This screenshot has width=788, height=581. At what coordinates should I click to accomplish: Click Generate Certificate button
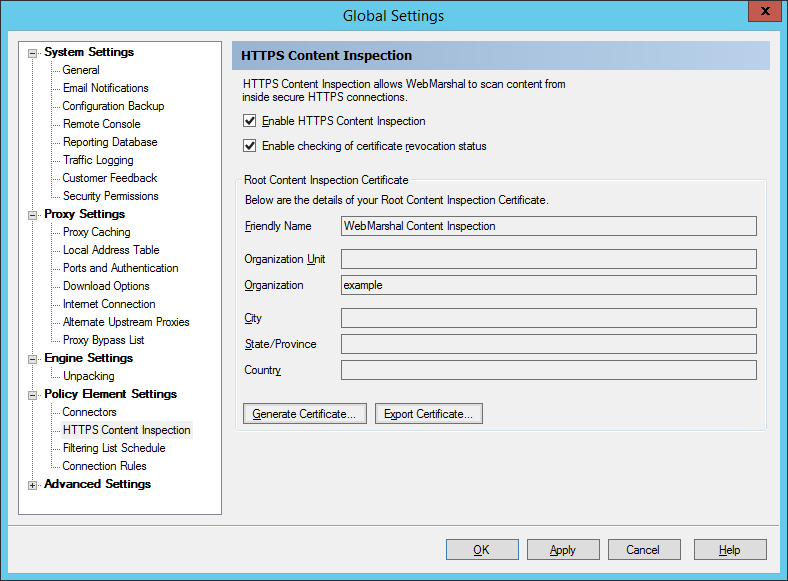point(304,414)
